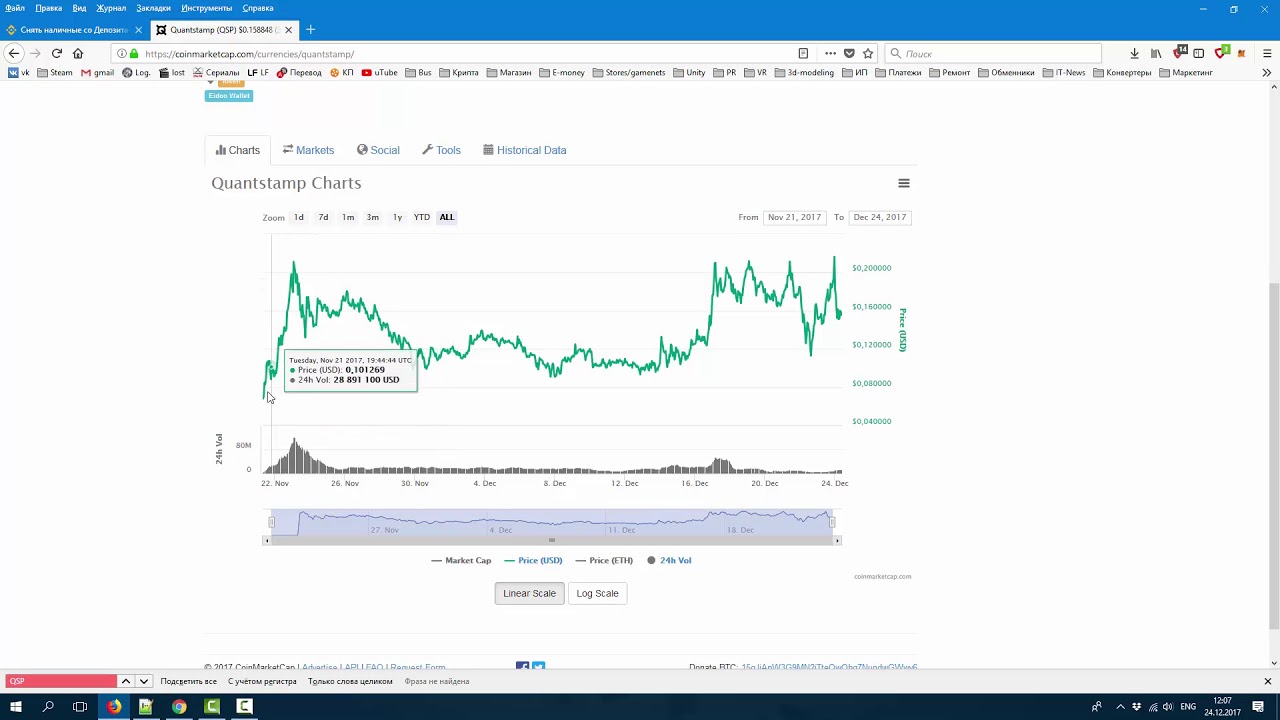Click right handle of chart range navigator
Screen dimensions: 1280x720
click(832, 521)
